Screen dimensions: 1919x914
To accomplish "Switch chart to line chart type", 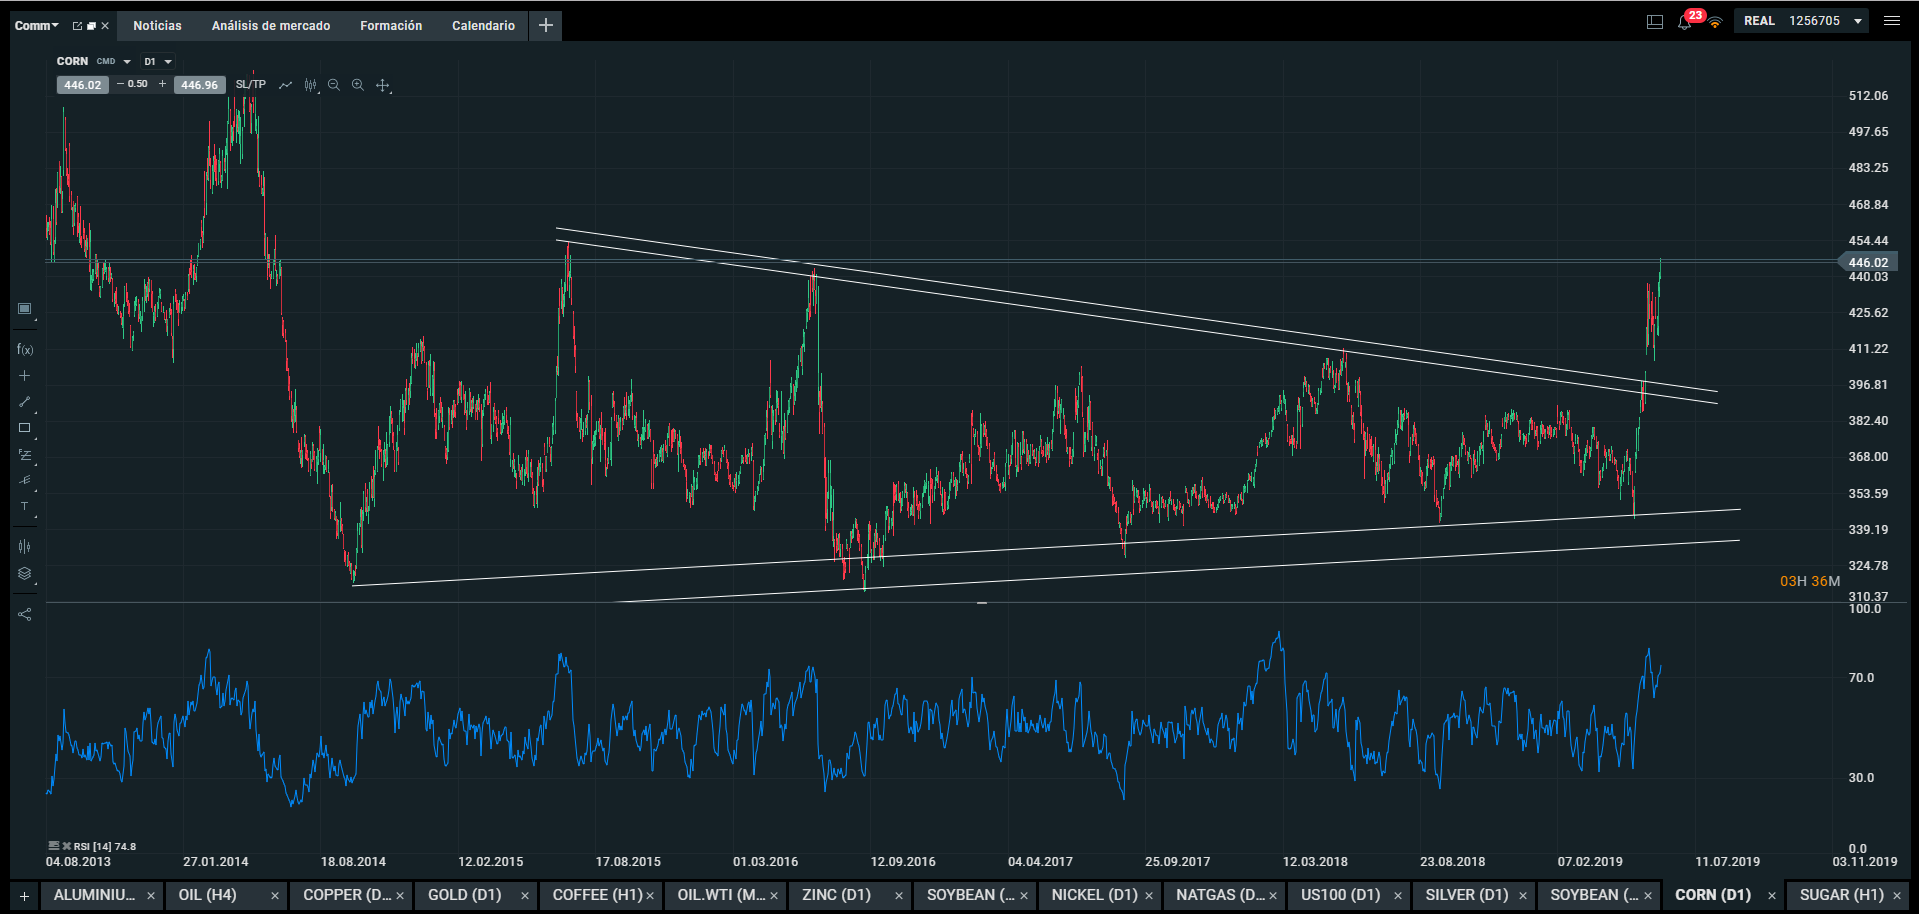I will click(285, 85).
